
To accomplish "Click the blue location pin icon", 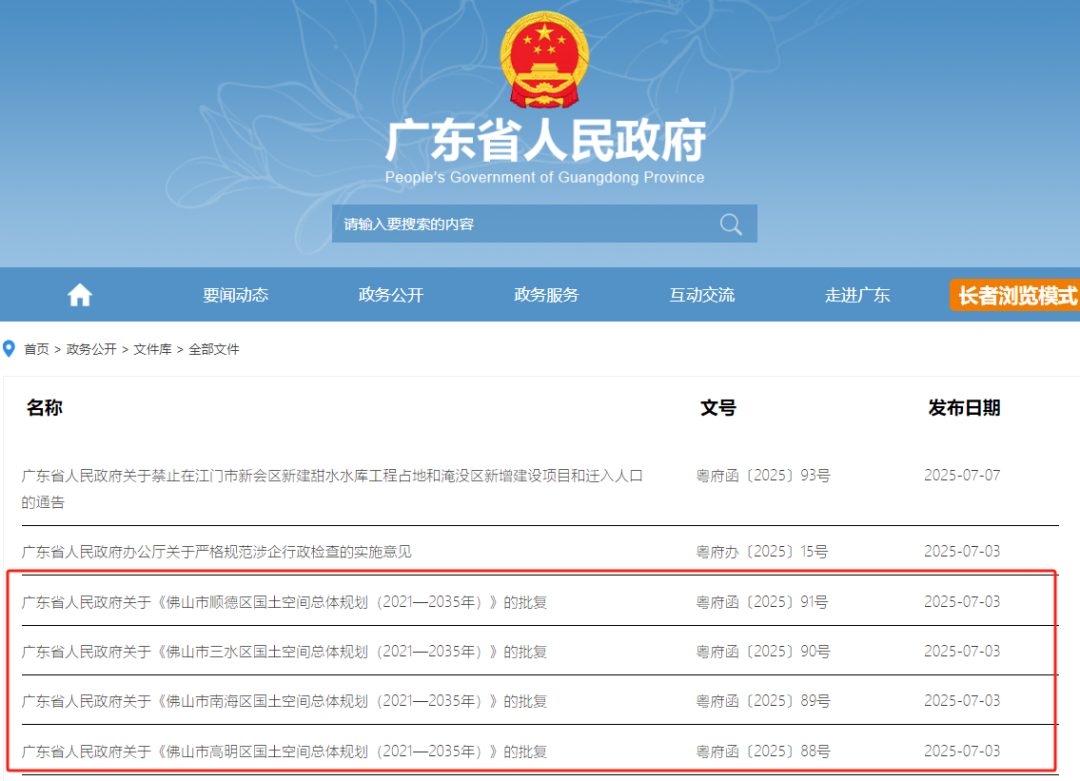I will (10, 349).
